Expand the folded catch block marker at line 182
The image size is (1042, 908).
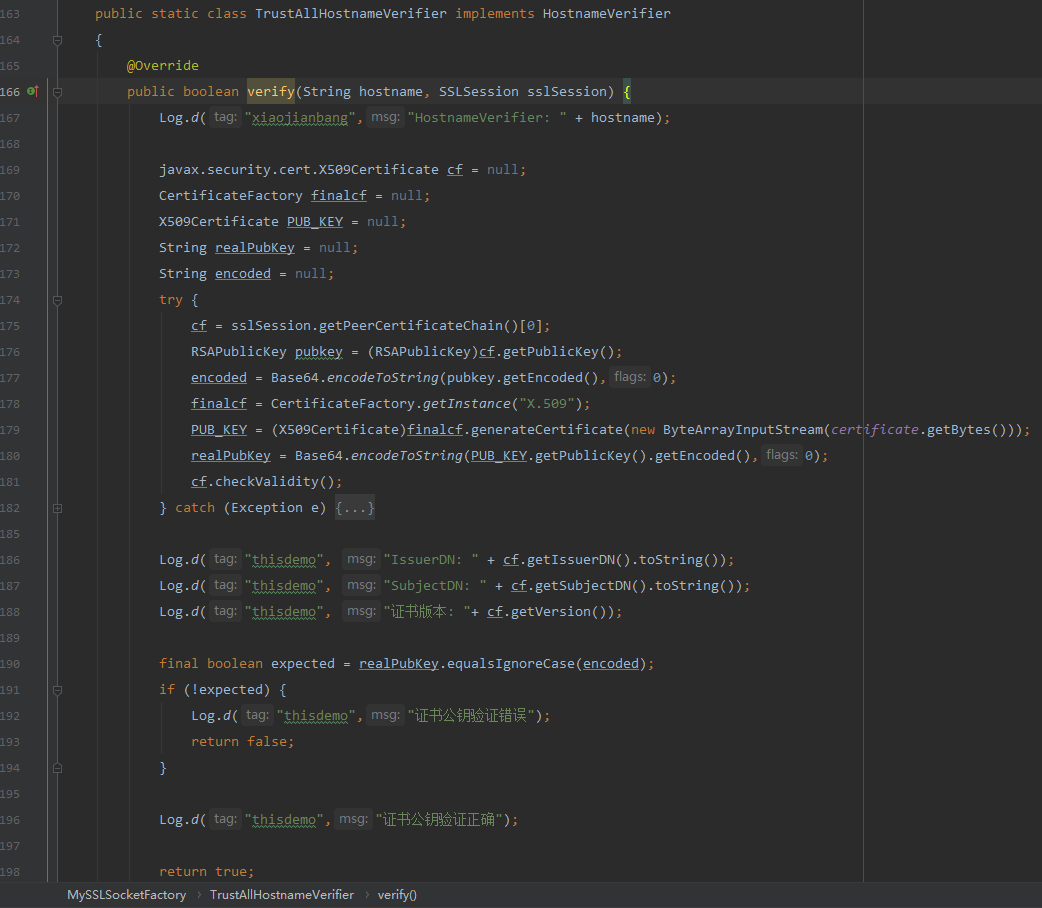pos(58,508)
